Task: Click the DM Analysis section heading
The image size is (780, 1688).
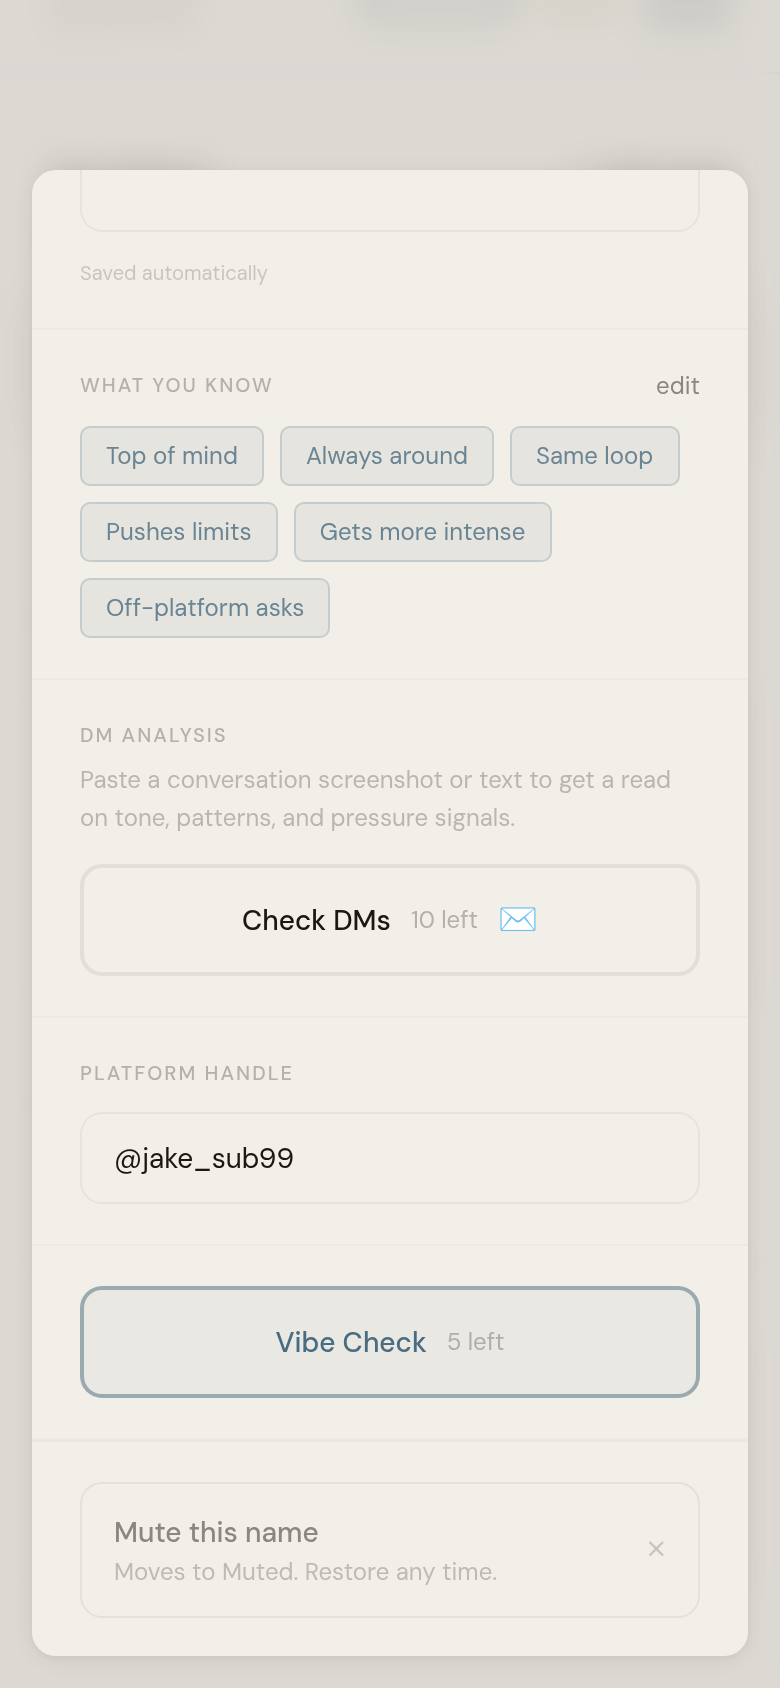Action: [153, 735]
